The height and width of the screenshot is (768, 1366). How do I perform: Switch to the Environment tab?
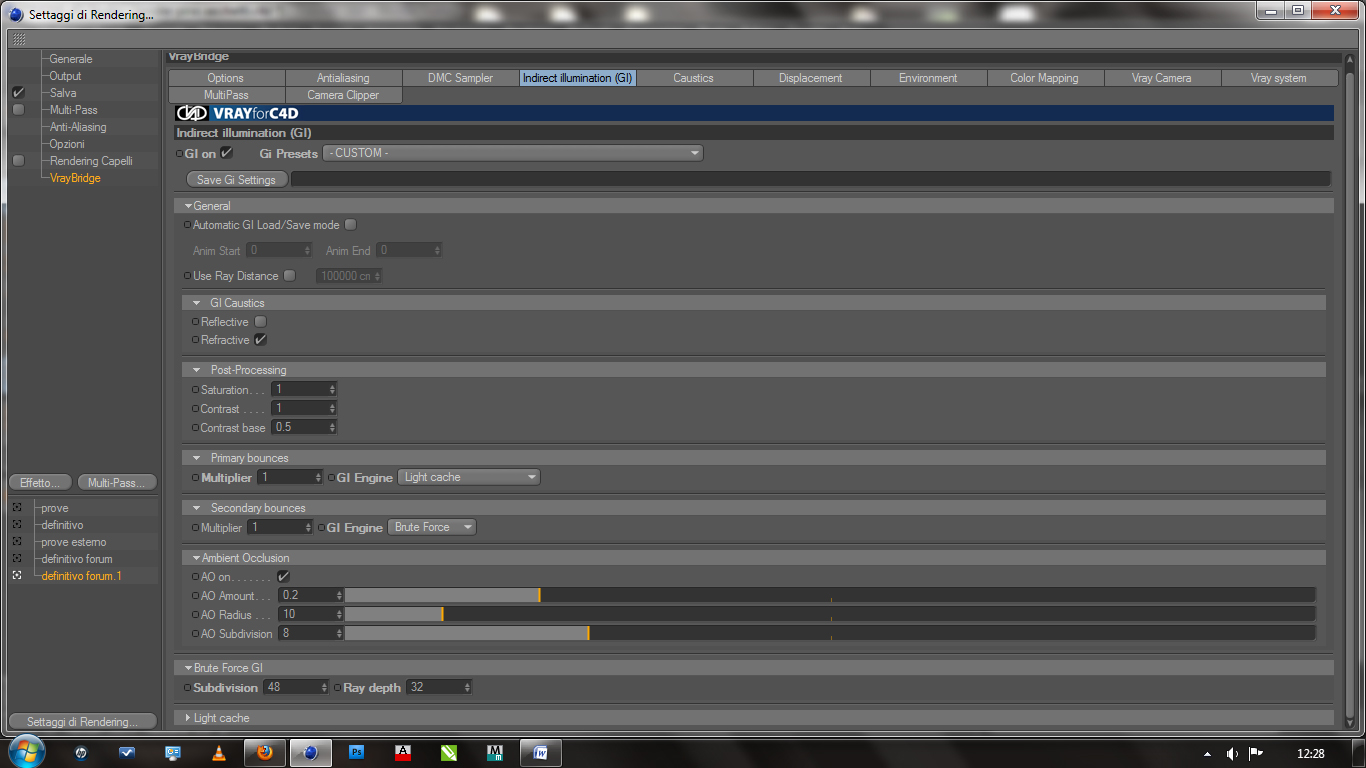pos(928,78)
